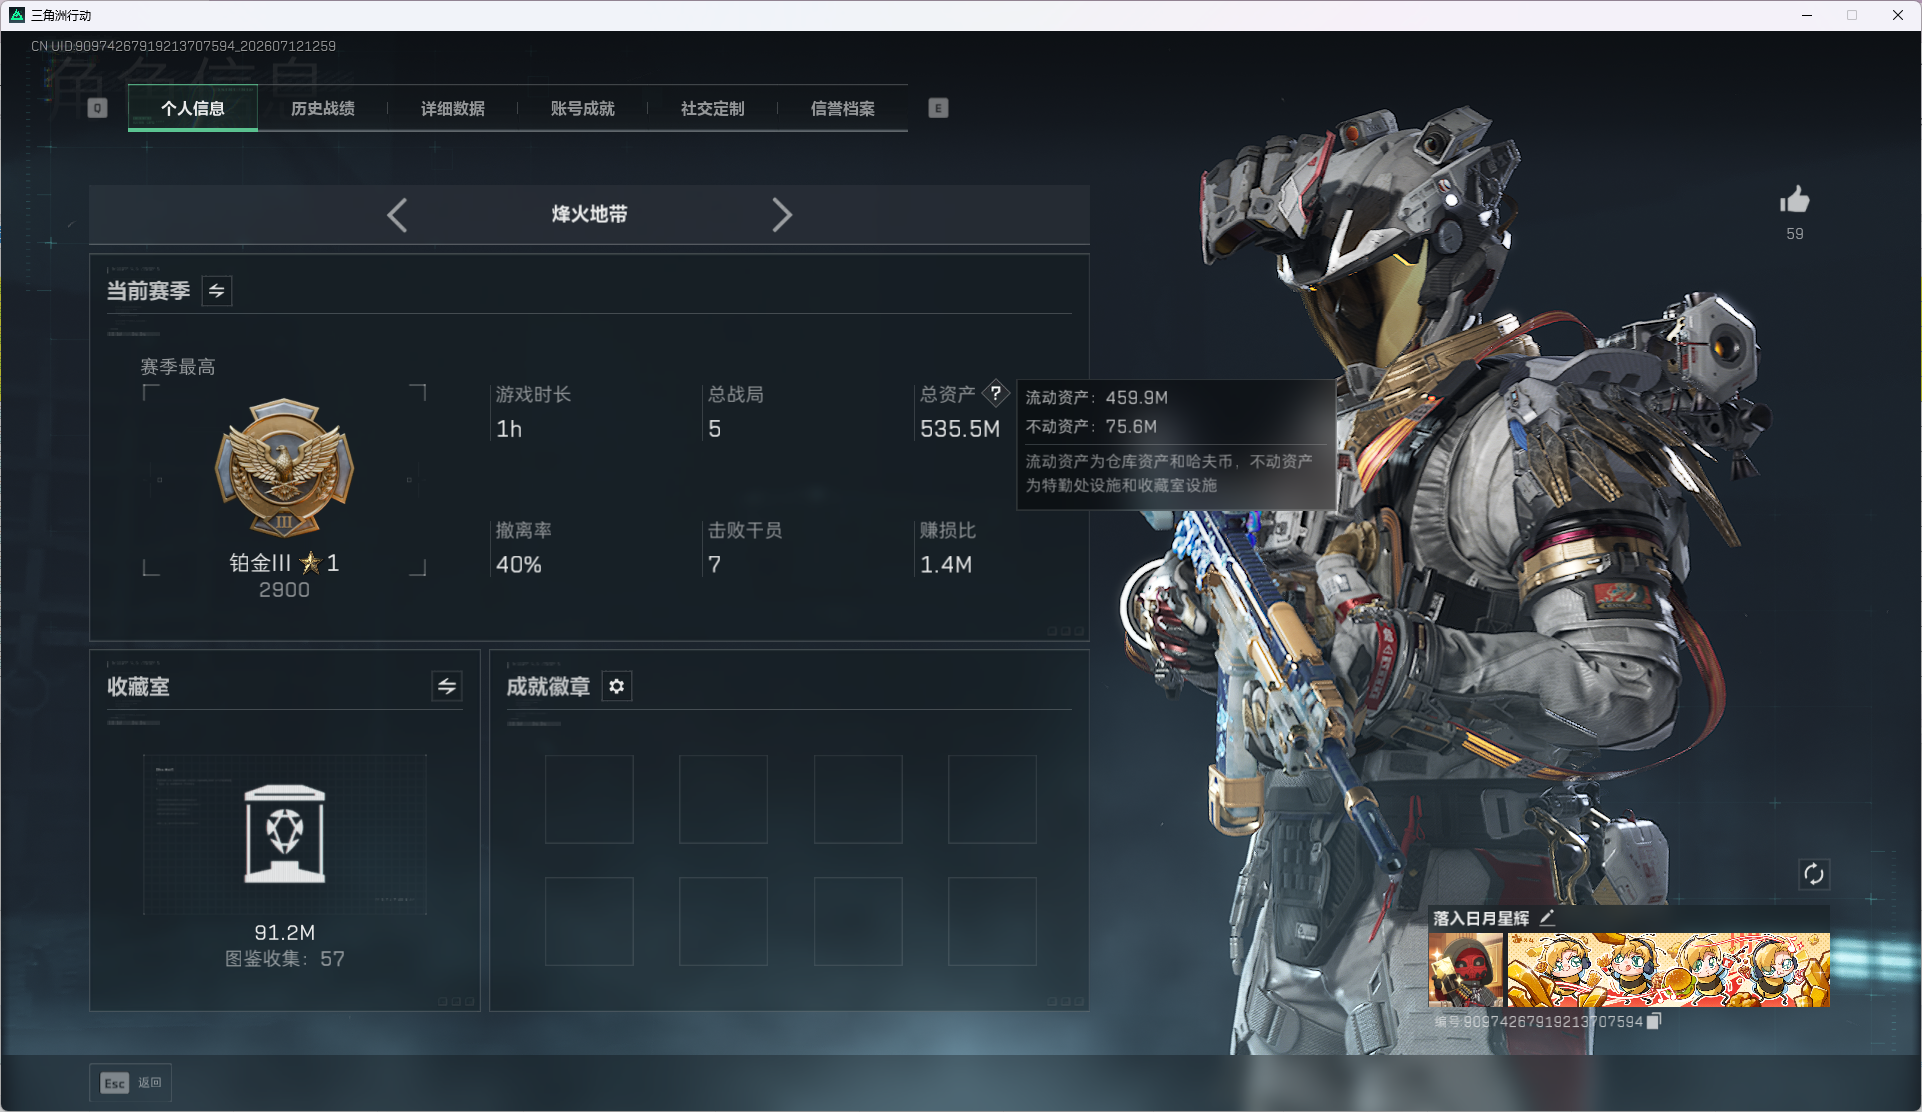The image size is (1922, 1112).
Task: Click the thumbs-up like icon
Action: pyautogui.click(x=1795, y=200)
